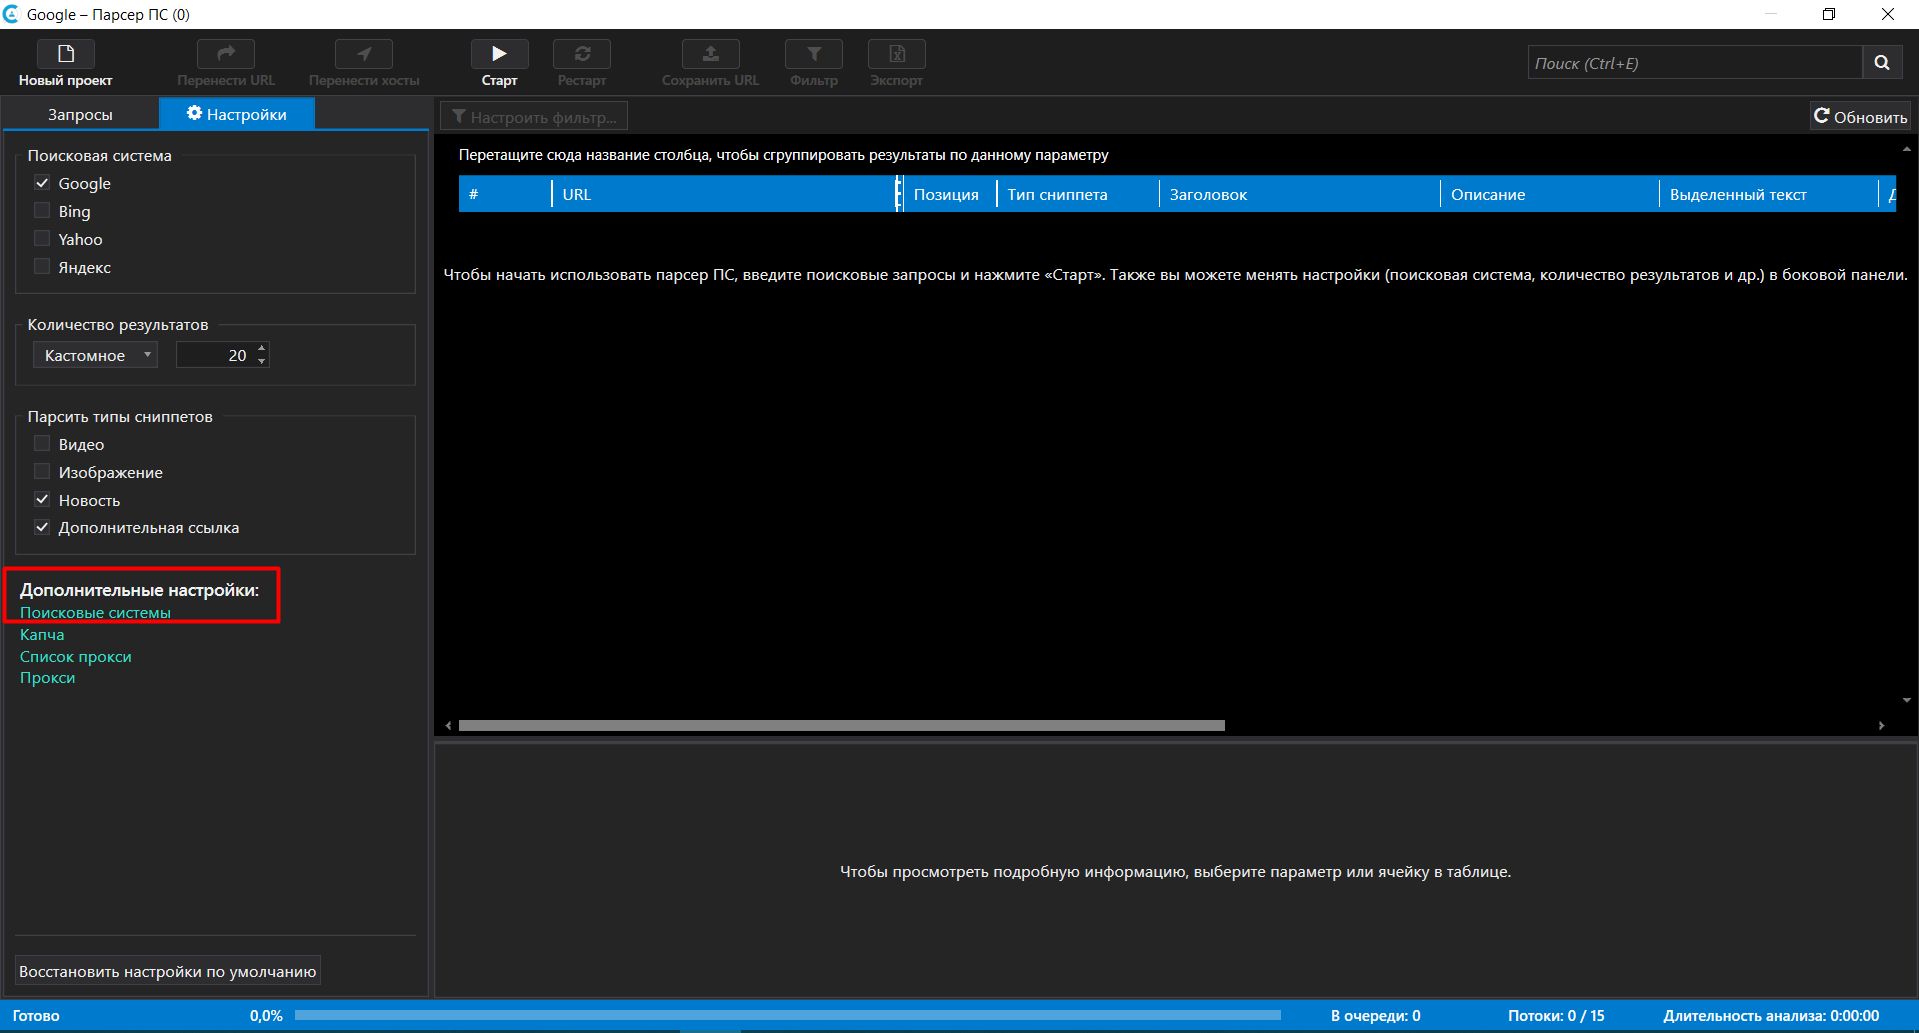Click the Перенести URL toolbar icon
Image resolution: width=1919 pixels, height=1033 pixels.
226,54
